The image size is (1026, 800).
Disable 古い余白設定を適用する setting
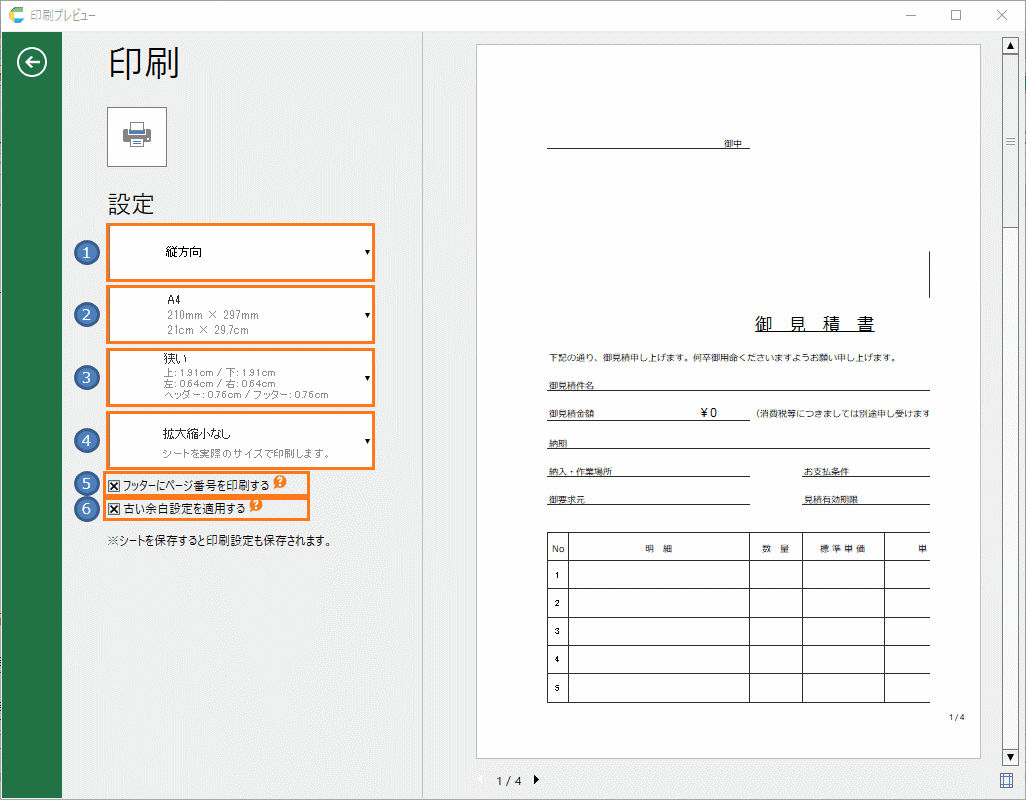[112, 509]
